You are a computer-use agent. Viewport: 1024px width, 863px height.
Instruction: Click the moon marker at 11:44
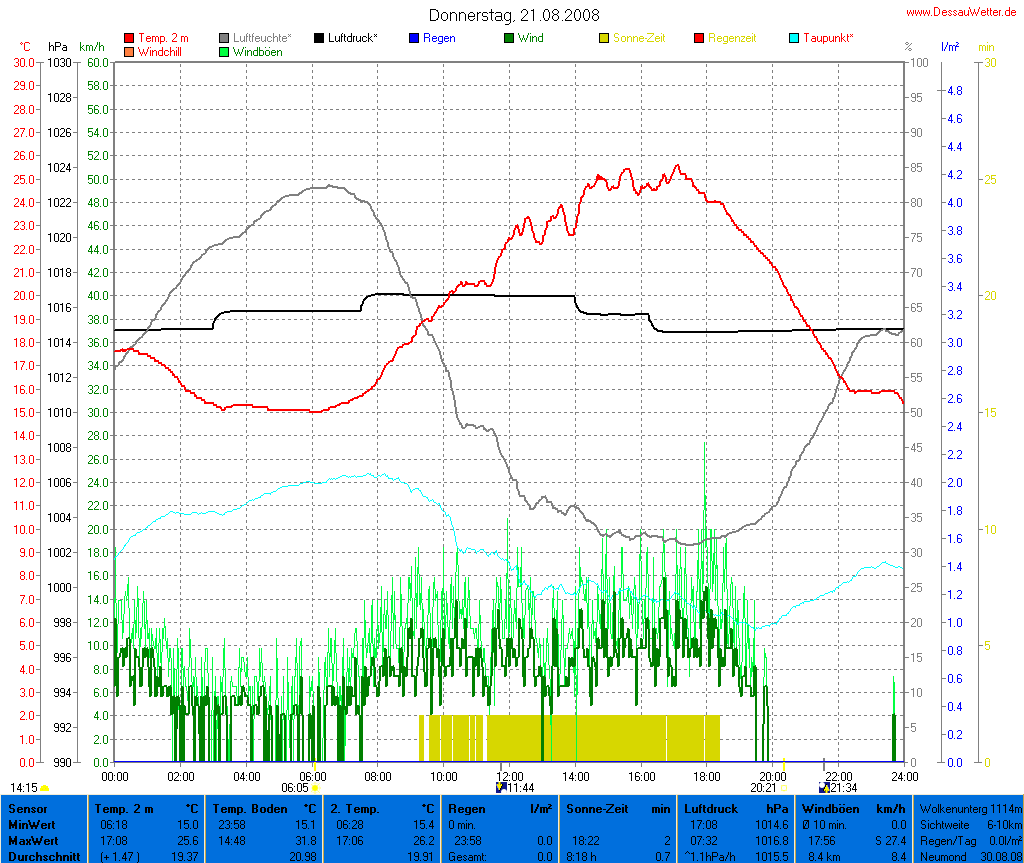click(502, 788)
